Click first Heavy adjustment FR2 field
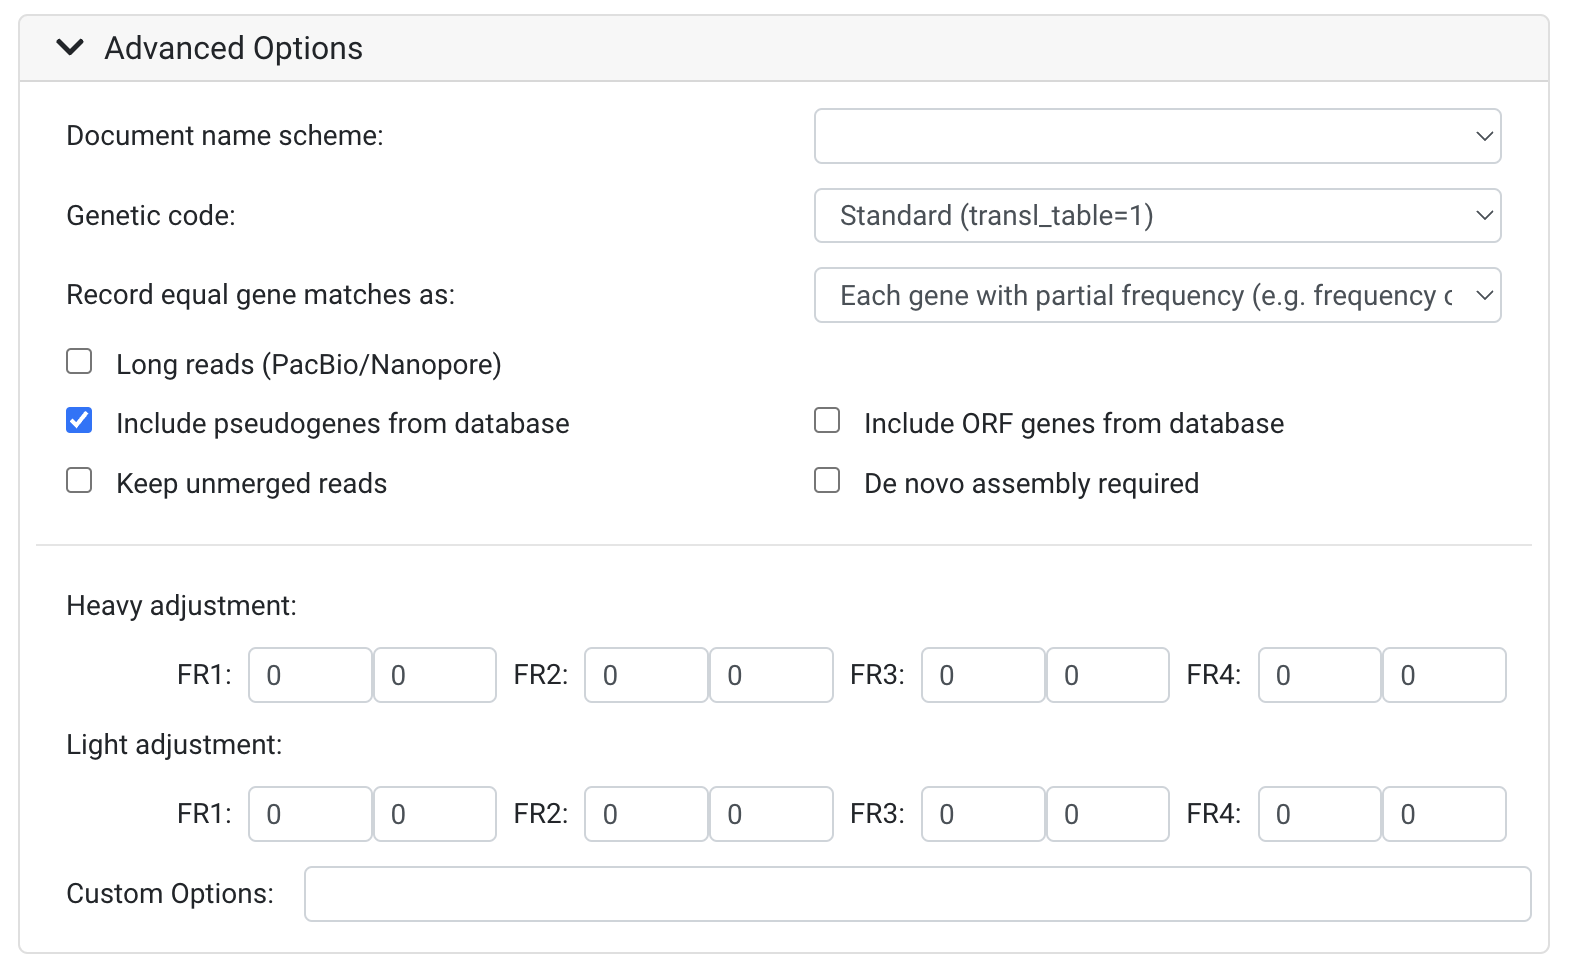Viewport: 1570px width, 970px height. click(x=646, y=675)
